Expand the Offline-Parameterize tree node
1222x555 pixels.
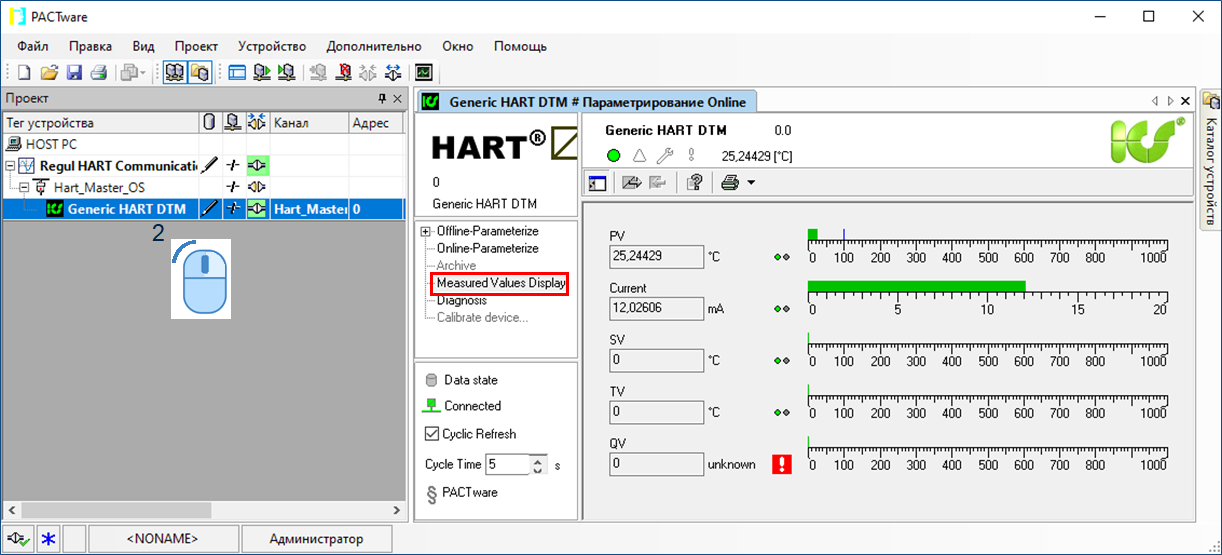tap(427, 231)
